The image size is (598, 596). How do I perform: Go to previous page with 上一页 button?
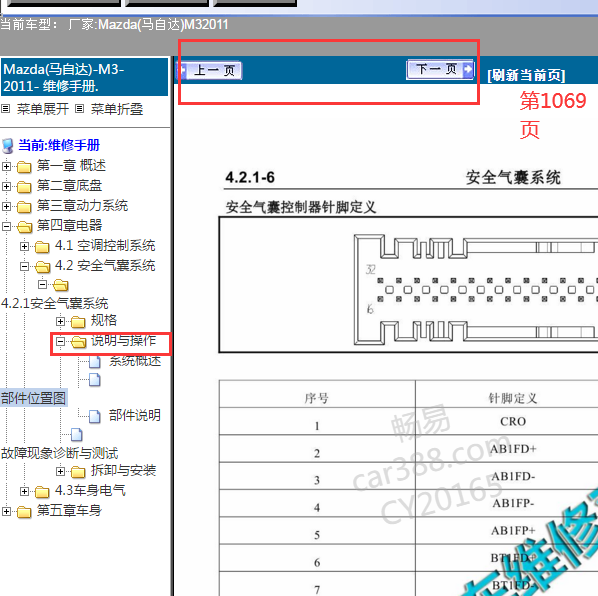[210, 71]
